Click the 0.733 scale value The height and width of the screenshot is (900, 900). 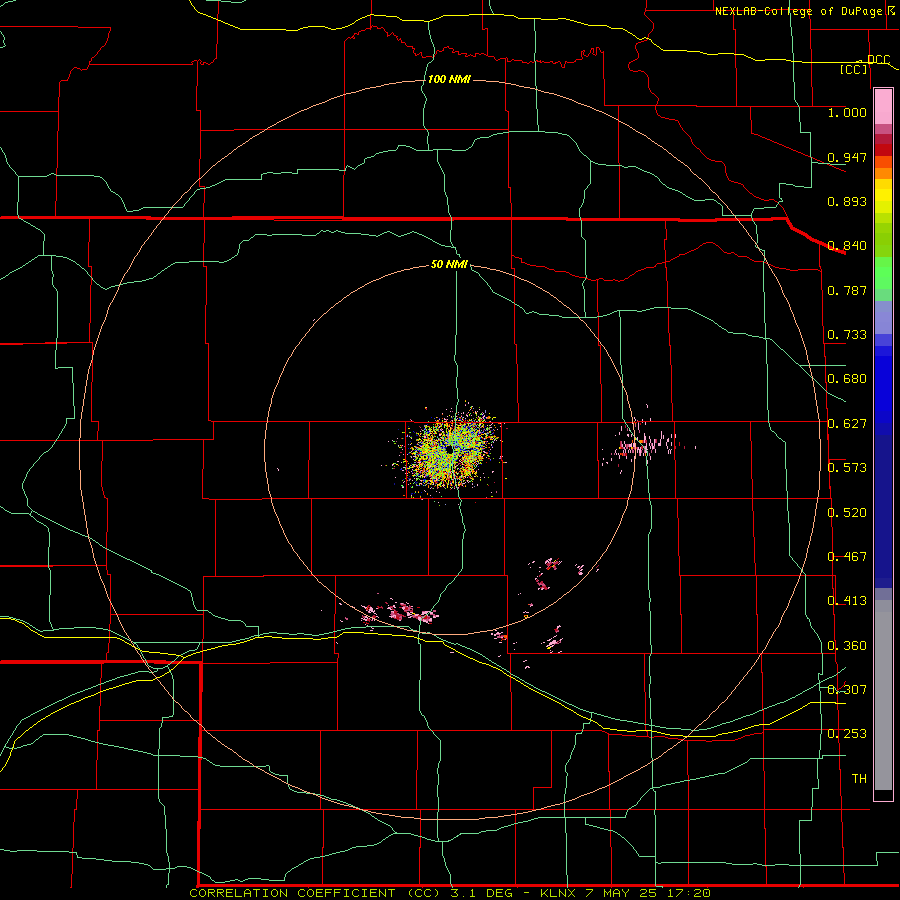click(x=847, y=334)
